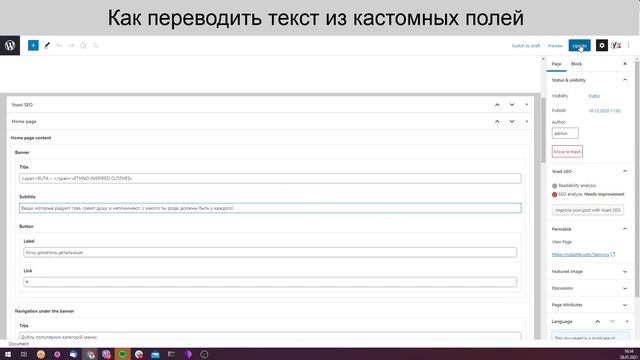Switch to the Block tab
The width and height of the screenshot is (640, 360).
[x=576, y=64]
